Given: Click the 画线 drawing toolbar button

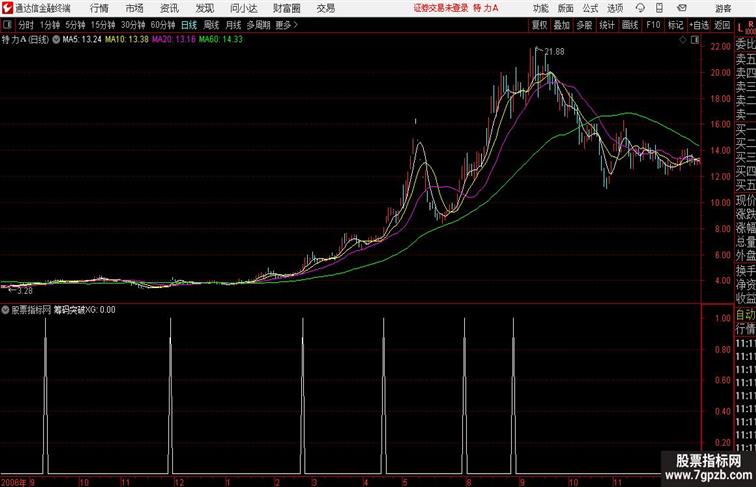Looking at the screenshot, I should (630, 25).
